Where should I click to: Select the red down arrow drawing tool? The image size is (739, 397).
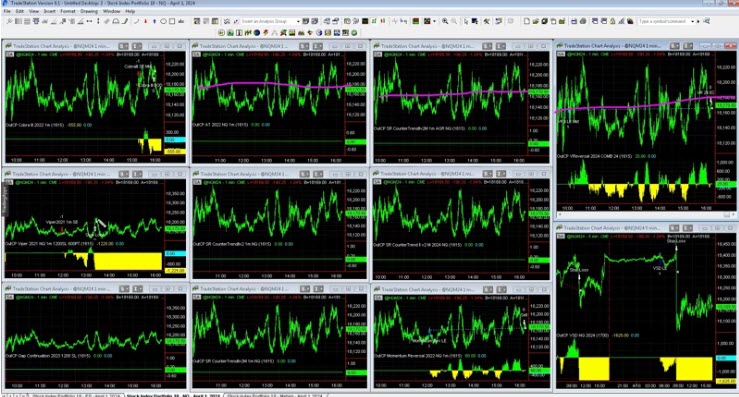(x=146, y=21)
